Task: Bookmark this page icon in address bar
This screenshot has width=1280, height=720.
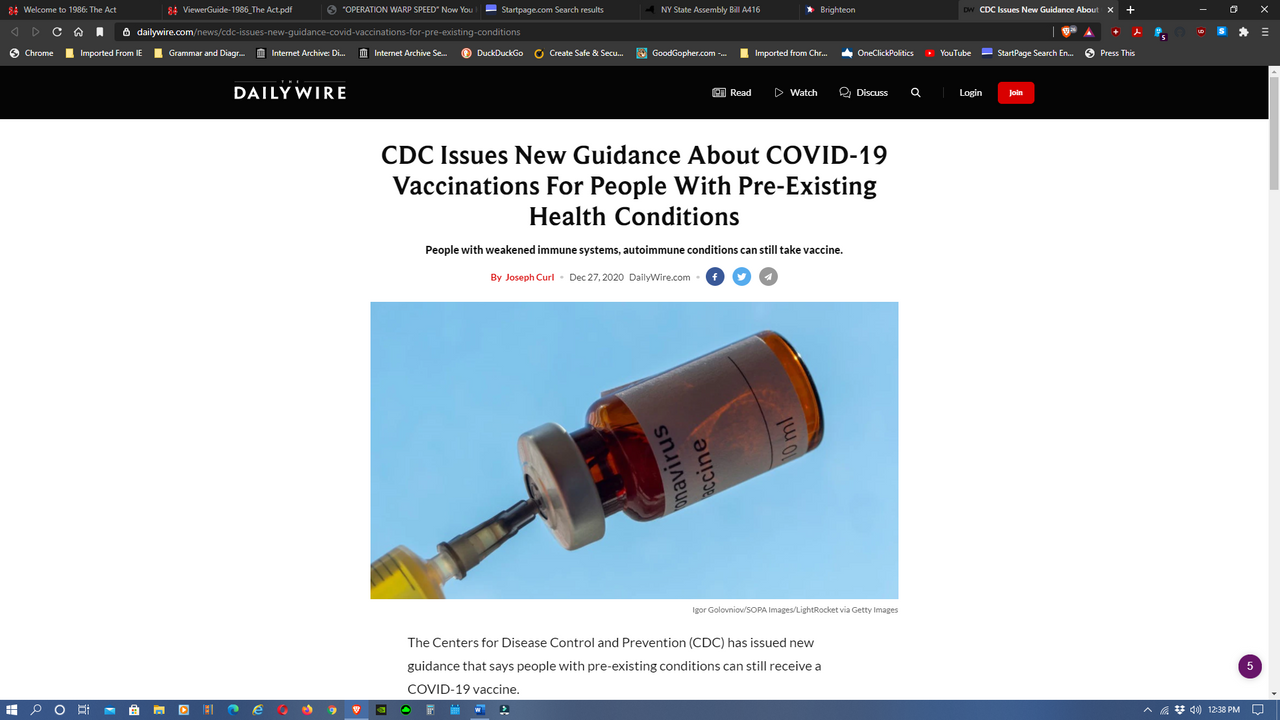Action: click(100, 32)
